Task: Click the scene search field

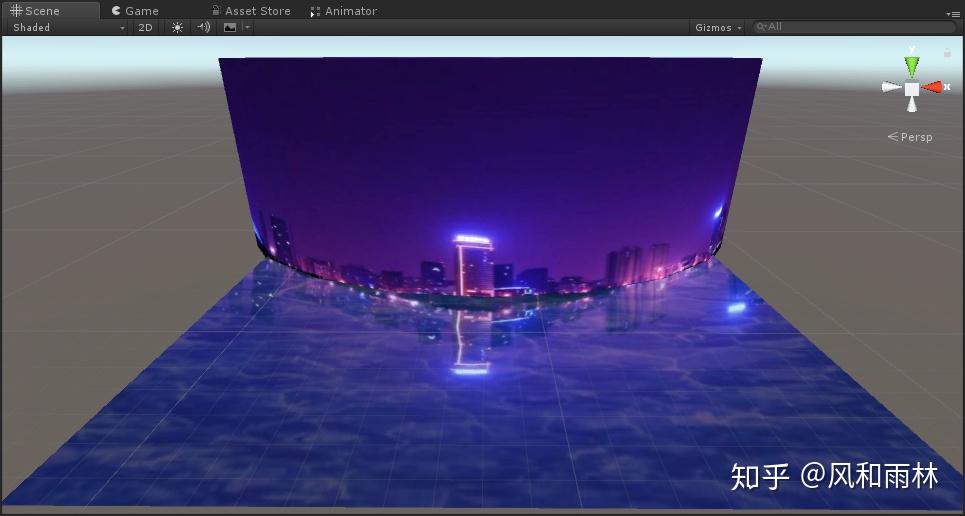Action: coord(854,26)
